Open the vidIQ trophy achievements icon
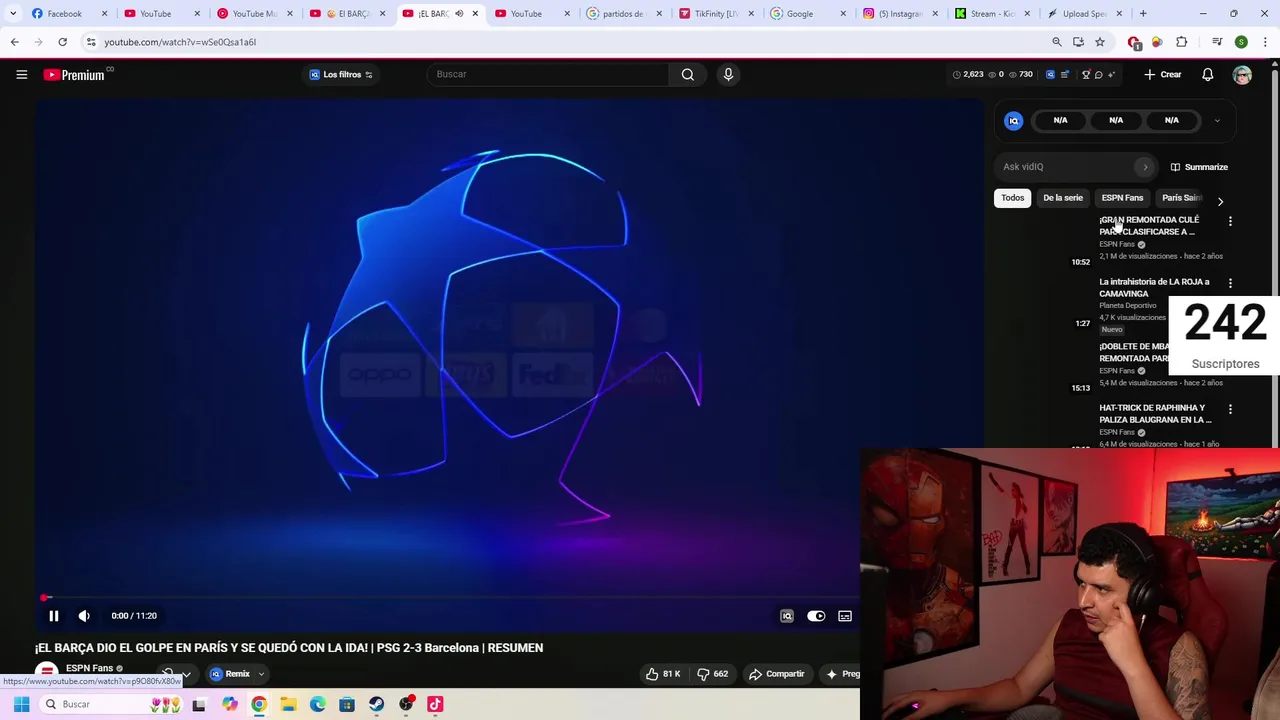 coord(1086,74)
